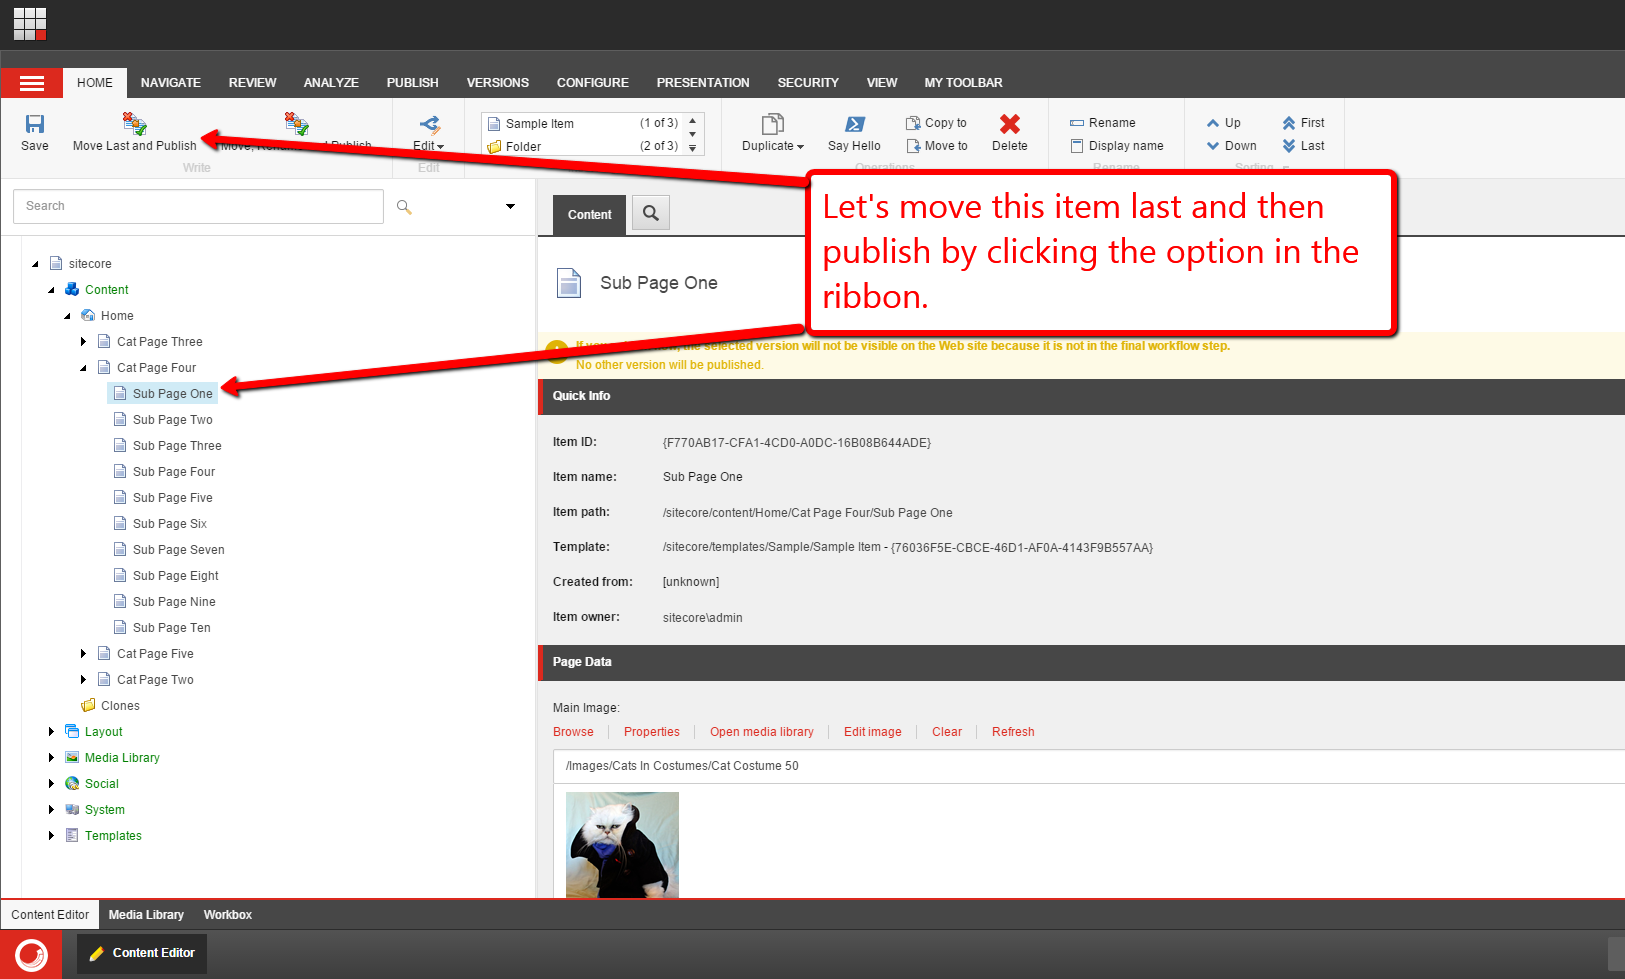The height and width of the screenshot is (979, 1625).
Task: Switch to the PUBLISH ribbon tab
Action: coord(412,83)
